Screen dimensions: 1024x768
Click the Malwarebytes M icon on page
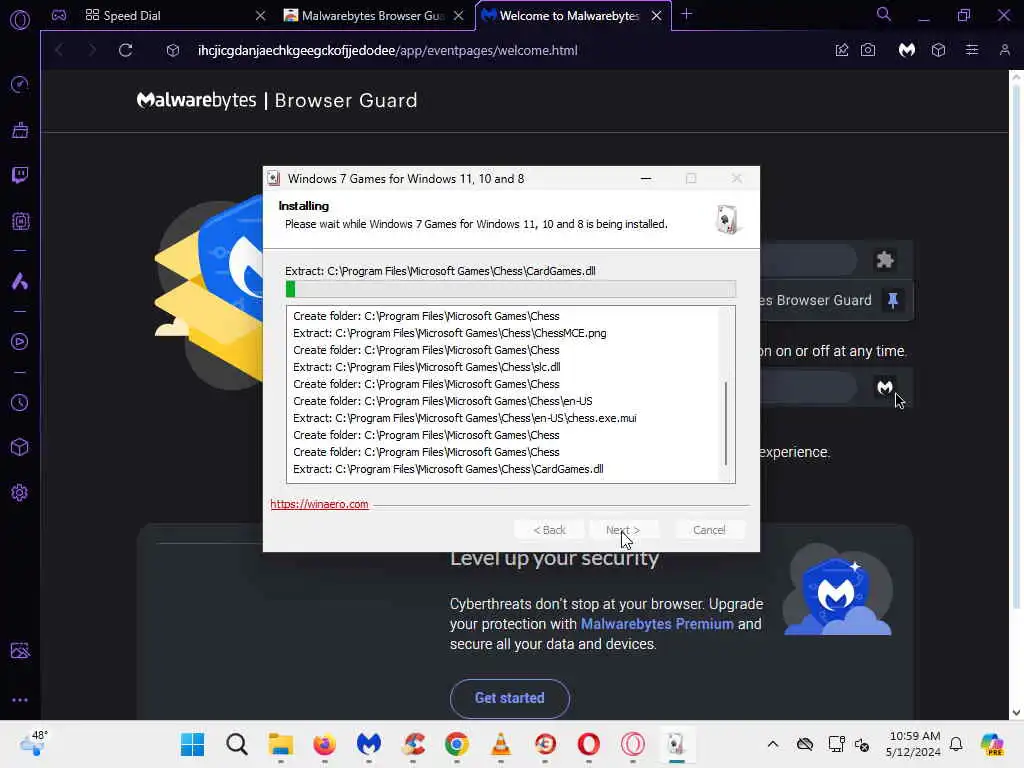click(884, 387)
